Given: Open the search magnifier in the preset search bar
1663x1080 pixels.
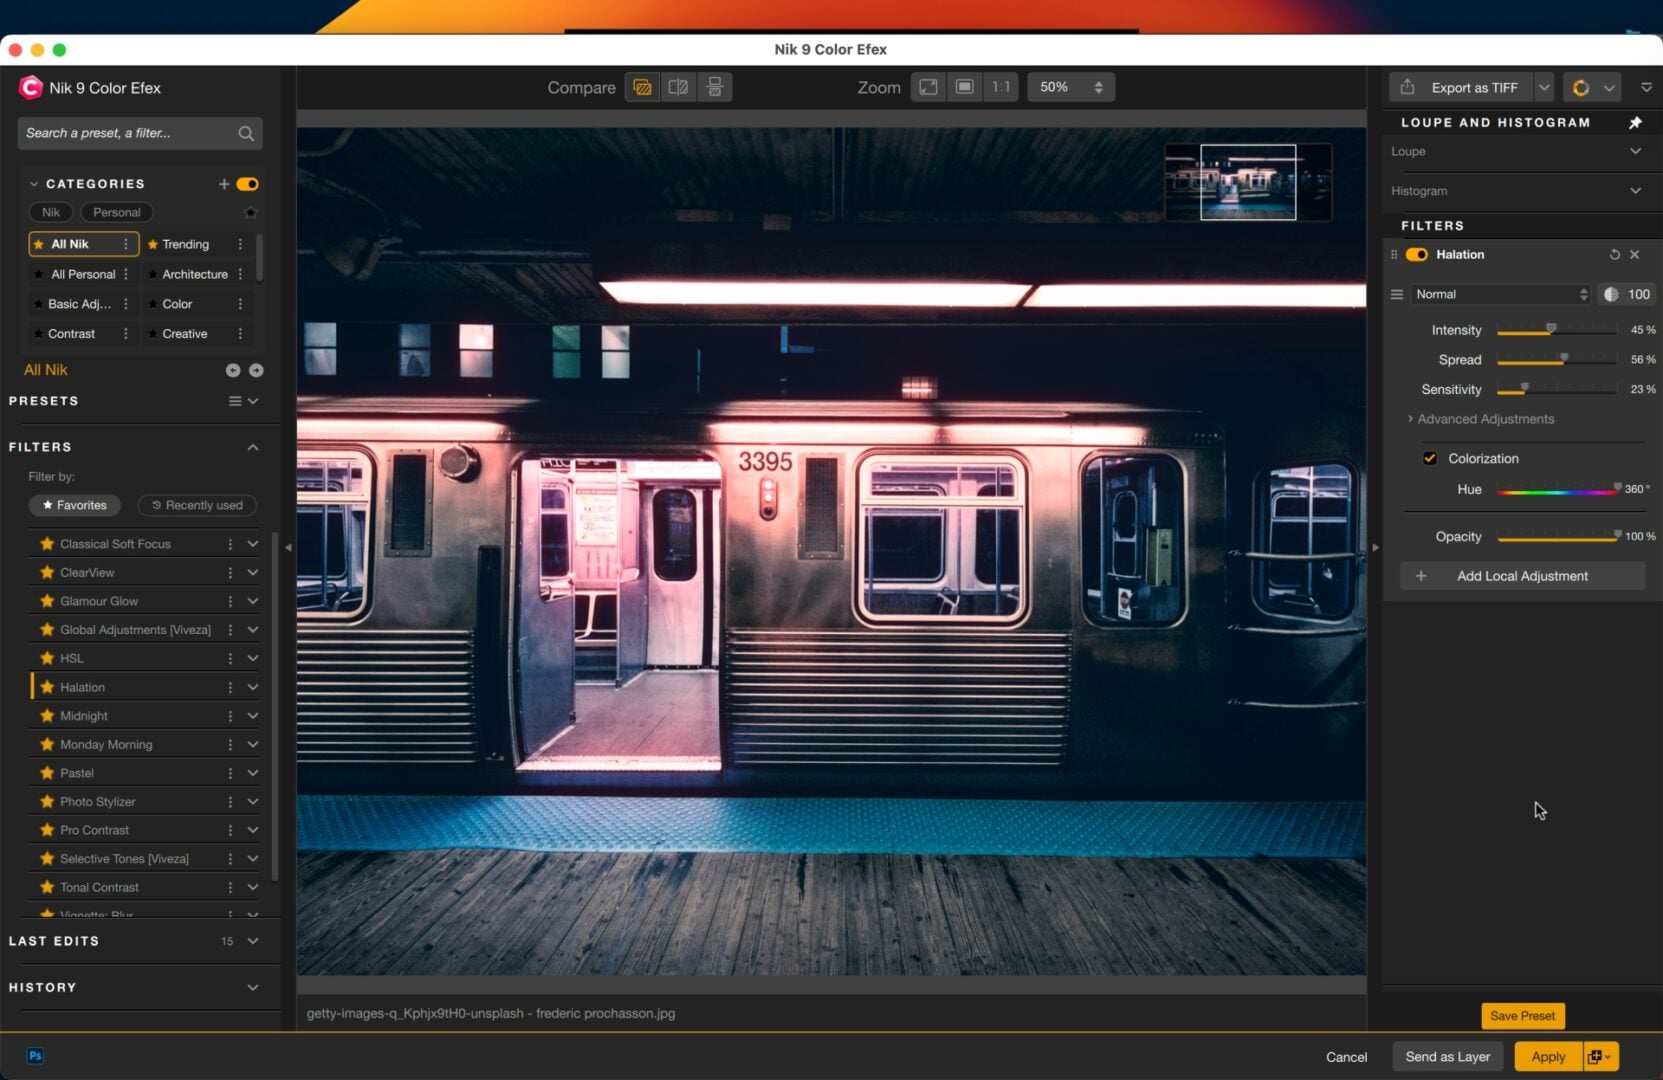Looking at the screenshot, I should tap(246, 133).
